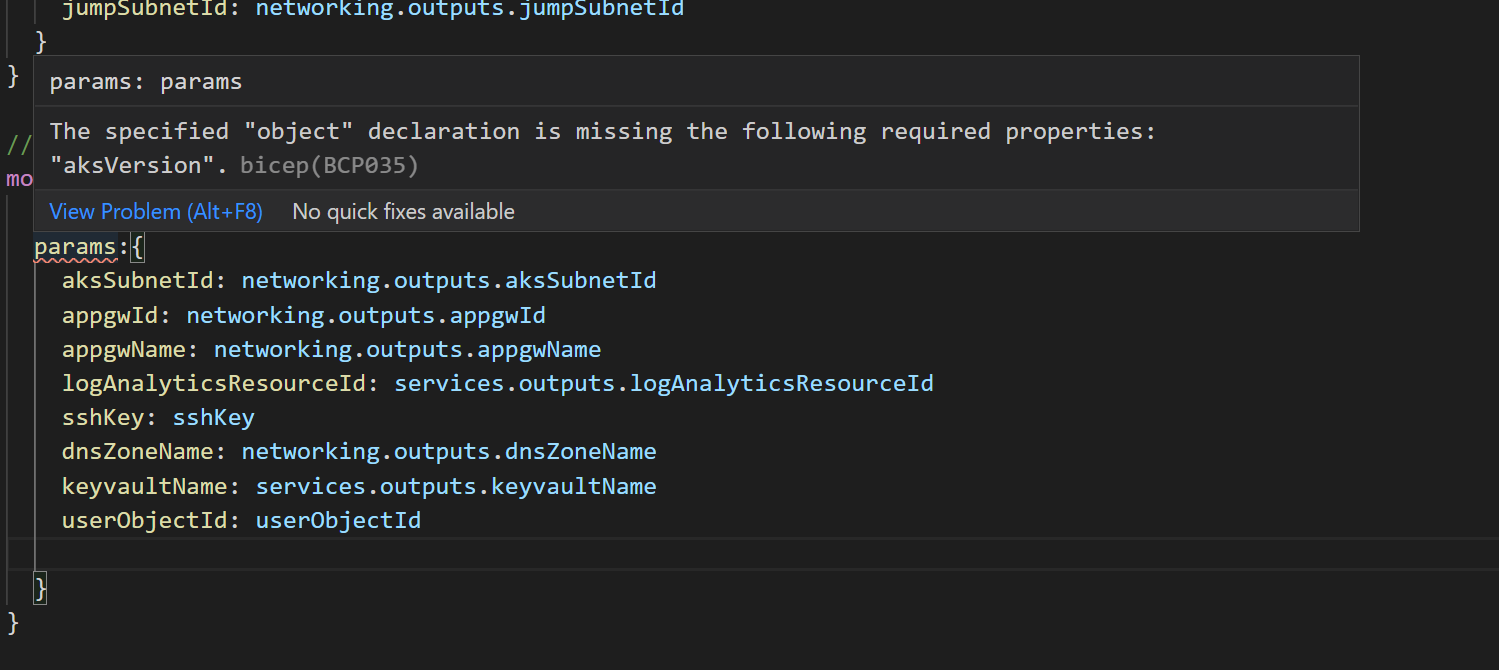Click the services.outputs.logAnalyticsResourceId value
Viewport: 1499px width, 670px height.
pyautogui.click(x=663, y=384)
